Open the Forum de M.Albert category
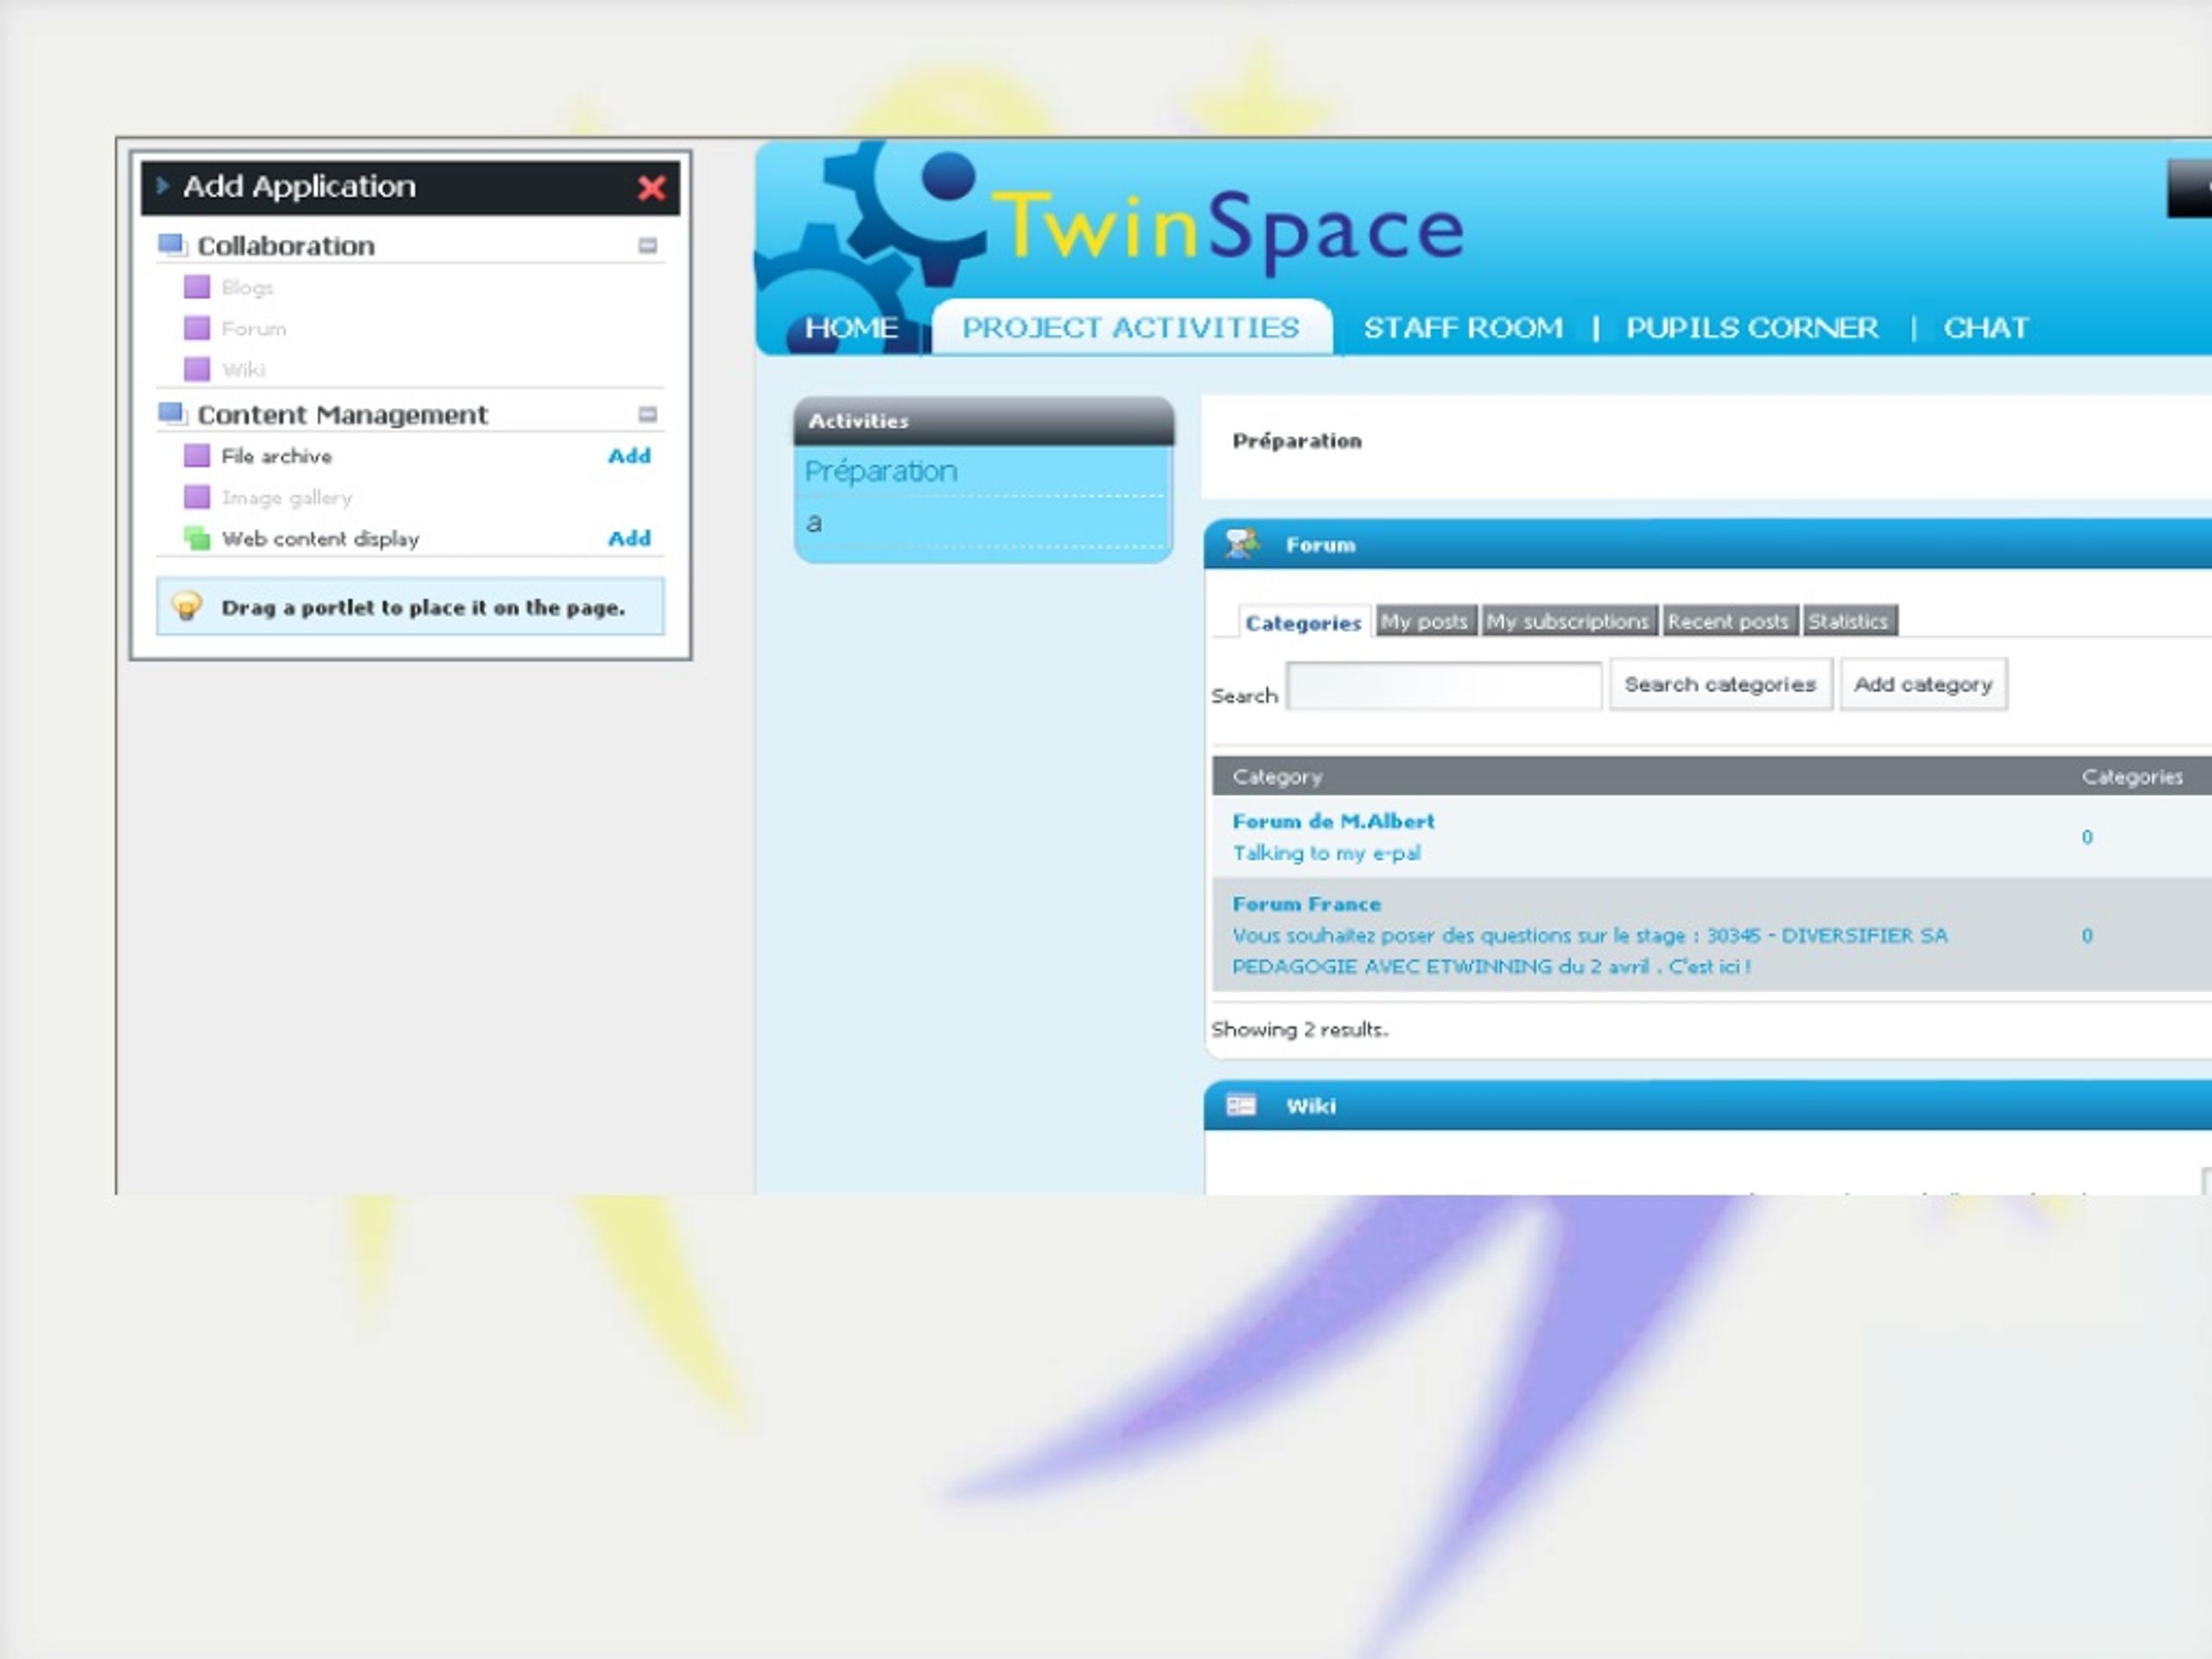 pos(1333,821)
